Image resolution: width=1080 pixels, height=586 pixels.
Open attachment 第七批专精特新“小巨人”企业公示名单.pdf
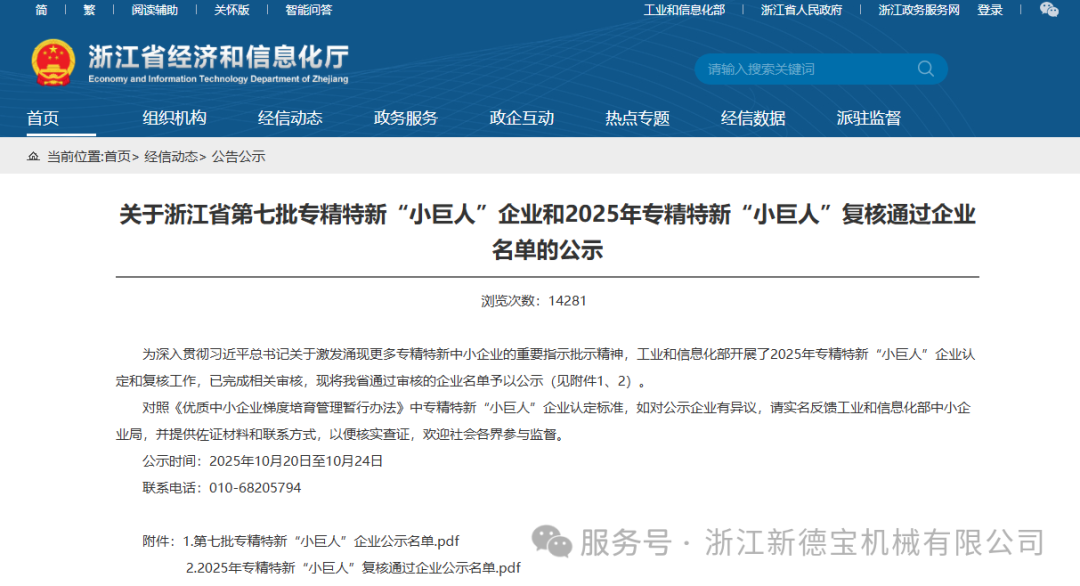[321, 541]
